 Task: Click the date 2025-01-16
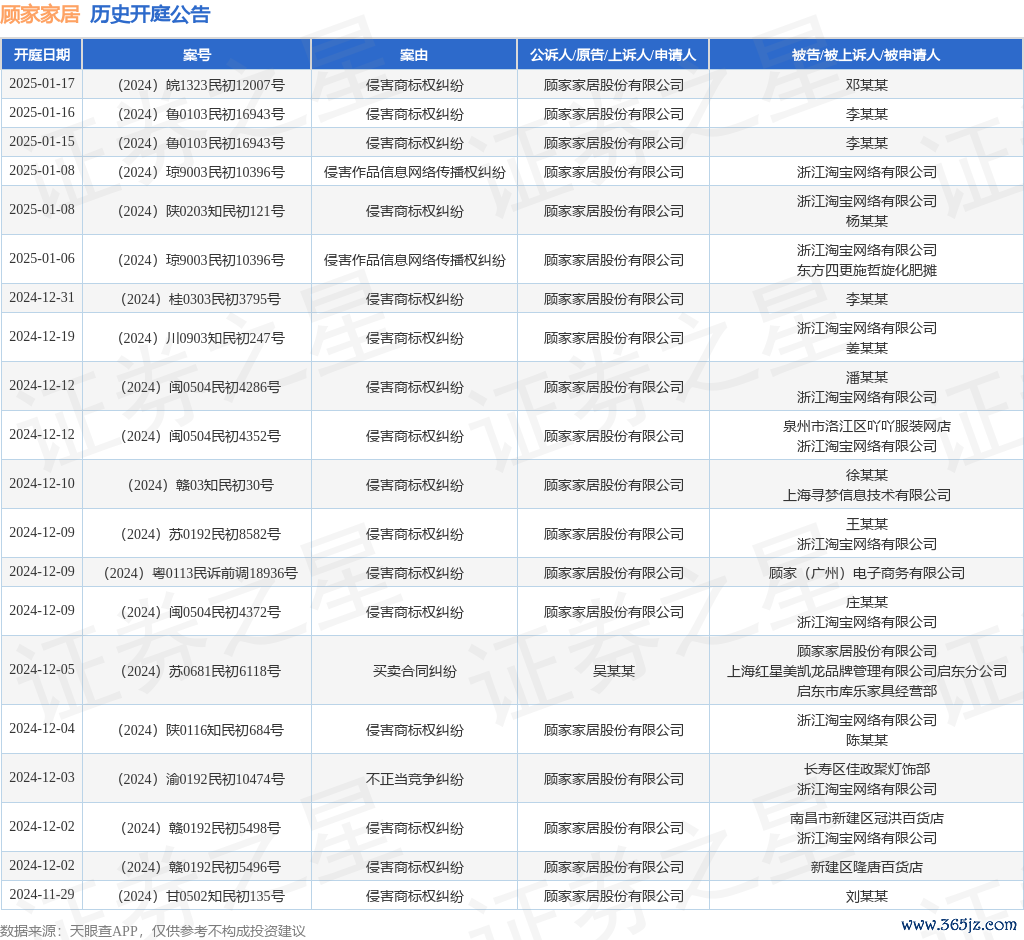42,112
